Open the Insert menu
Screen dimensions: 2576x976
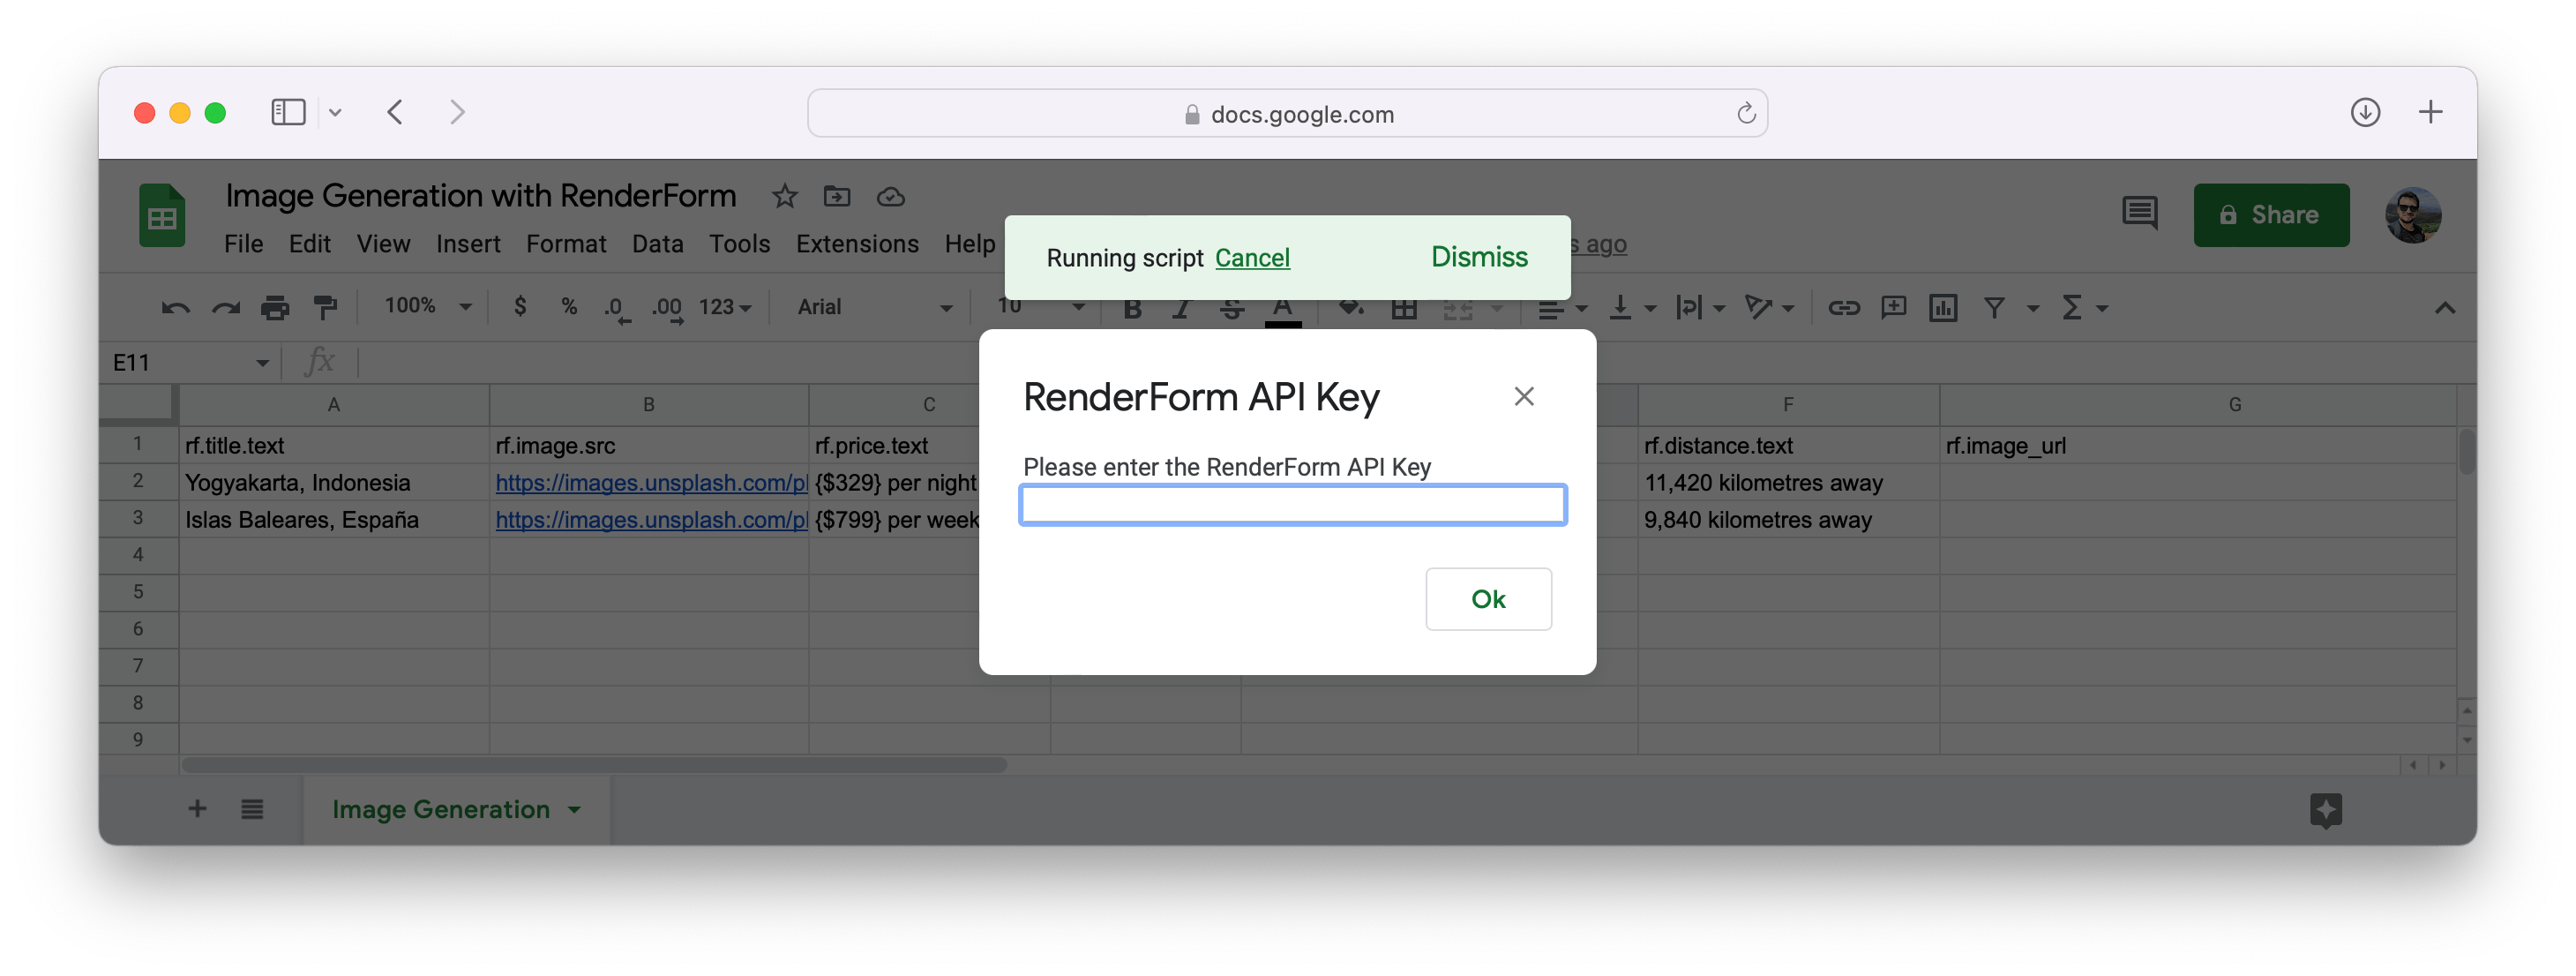pos(468,244)
